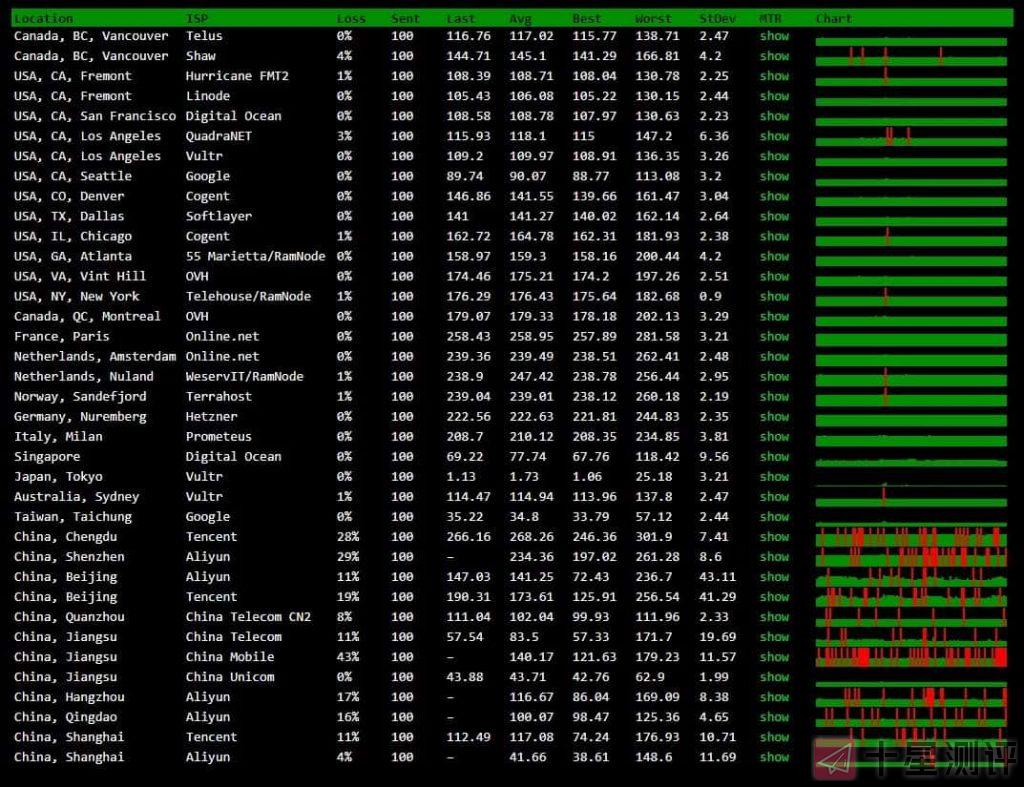Click show link for Google Taichung
The image size is (1024, 787).
pos(774,517)
